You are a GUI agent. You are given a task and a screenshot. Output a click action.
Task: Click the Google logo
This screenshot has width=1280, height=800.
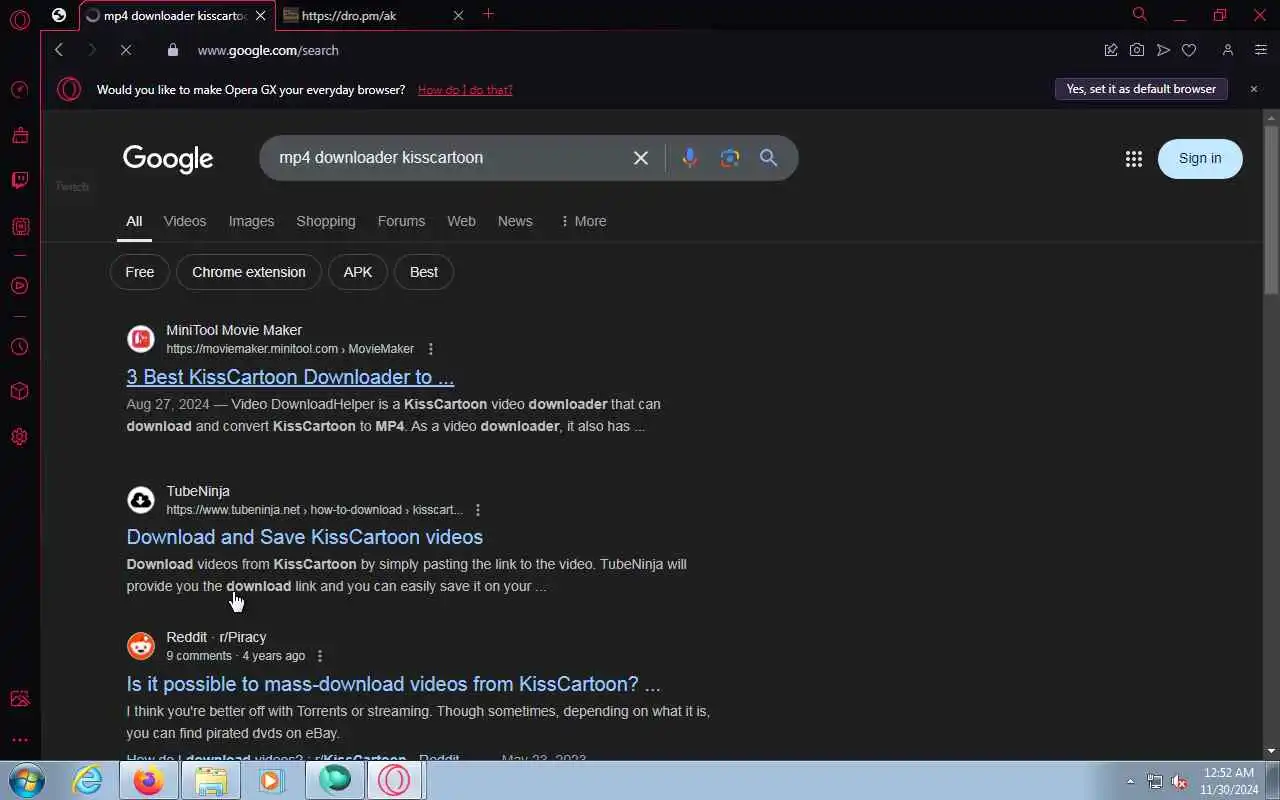click(x=168, y=159)
